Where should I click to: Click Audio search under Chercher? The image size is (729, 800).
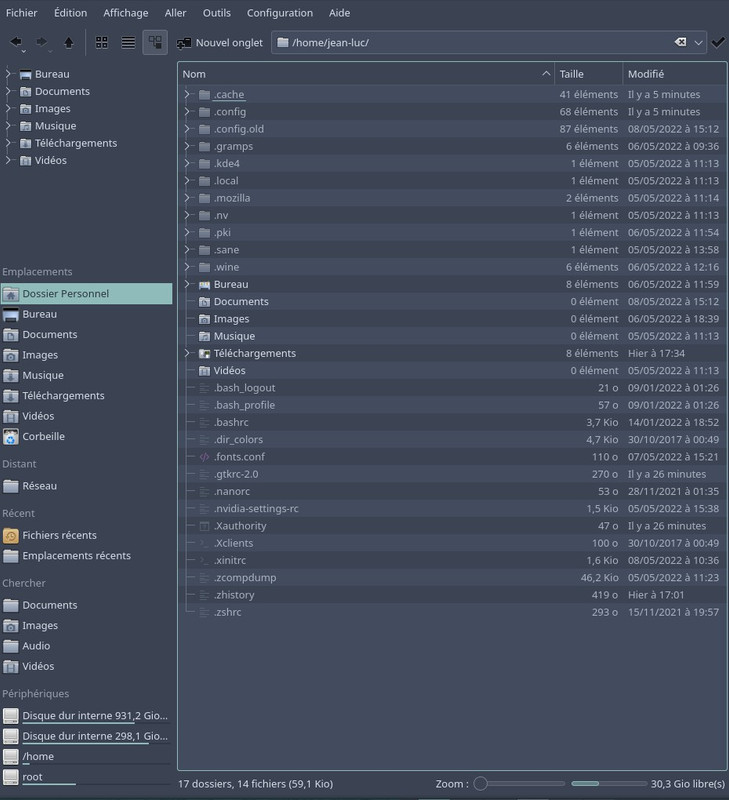[36, 645]
